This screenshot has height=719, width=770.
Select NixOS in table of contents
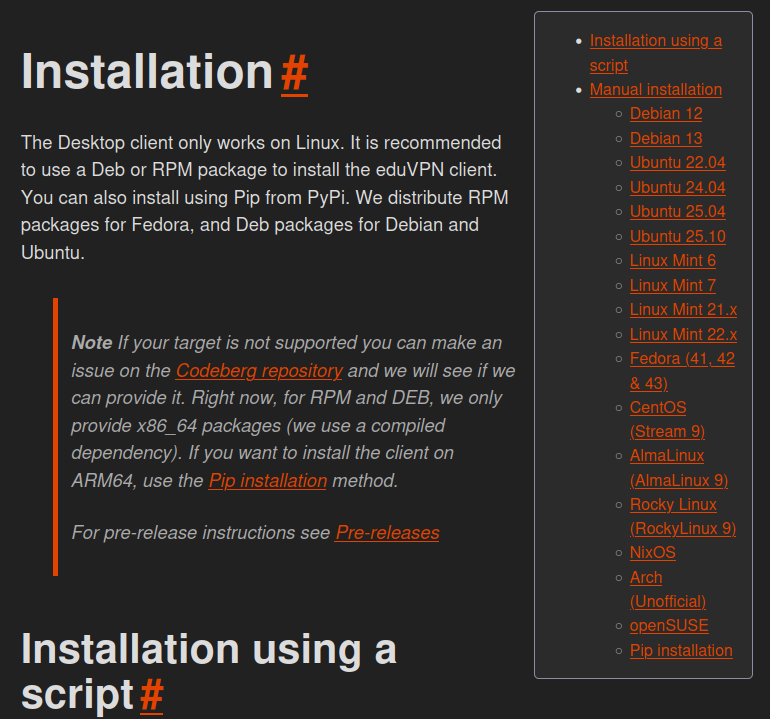652,553
